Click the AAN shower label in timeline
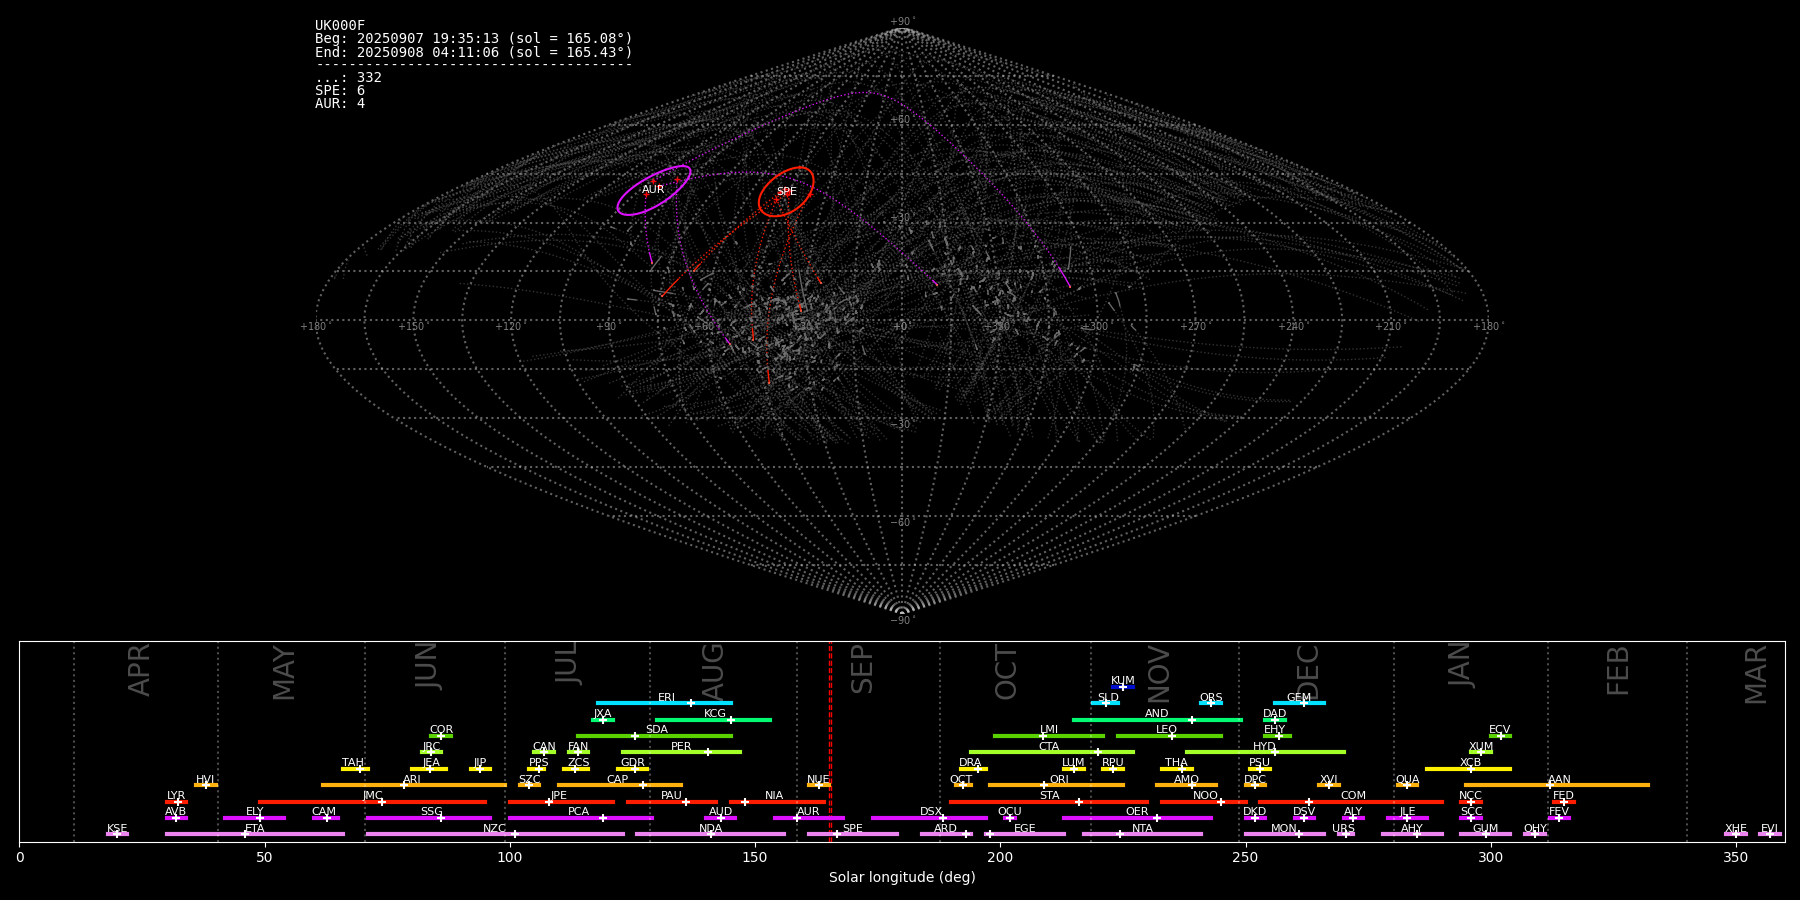This screenshot has height=900, width=1800. (1560, 780)
